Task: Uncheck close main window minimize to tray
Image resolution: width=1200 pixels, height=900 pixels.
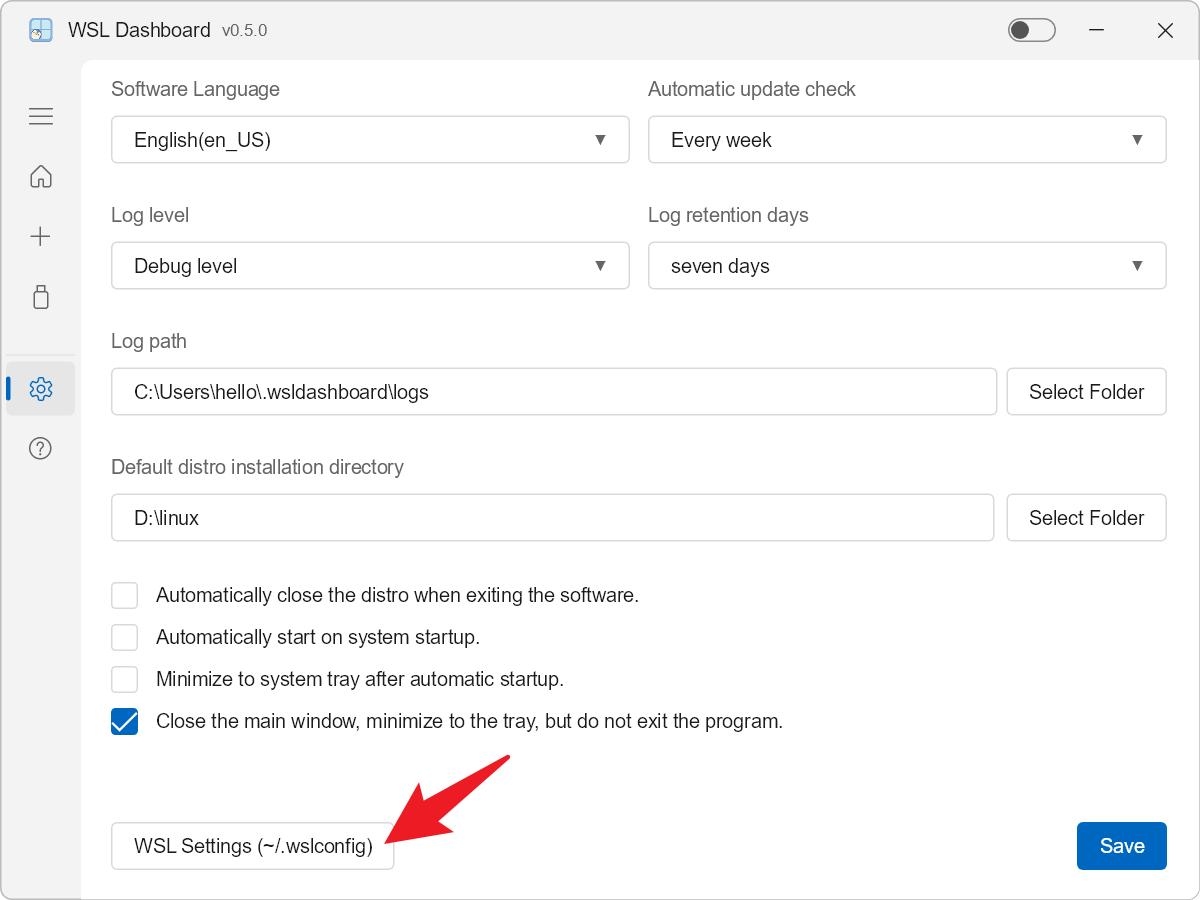Action: (124, 721)
